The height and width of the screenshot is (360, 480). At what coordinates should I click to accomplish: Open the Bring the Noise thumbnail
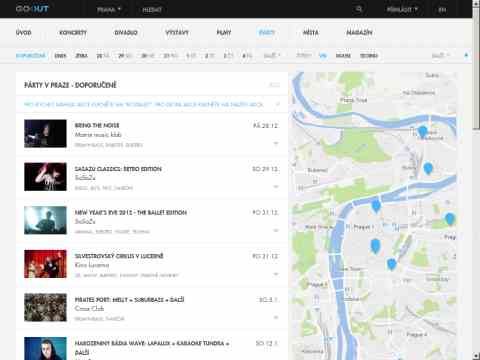click(45, 134)
